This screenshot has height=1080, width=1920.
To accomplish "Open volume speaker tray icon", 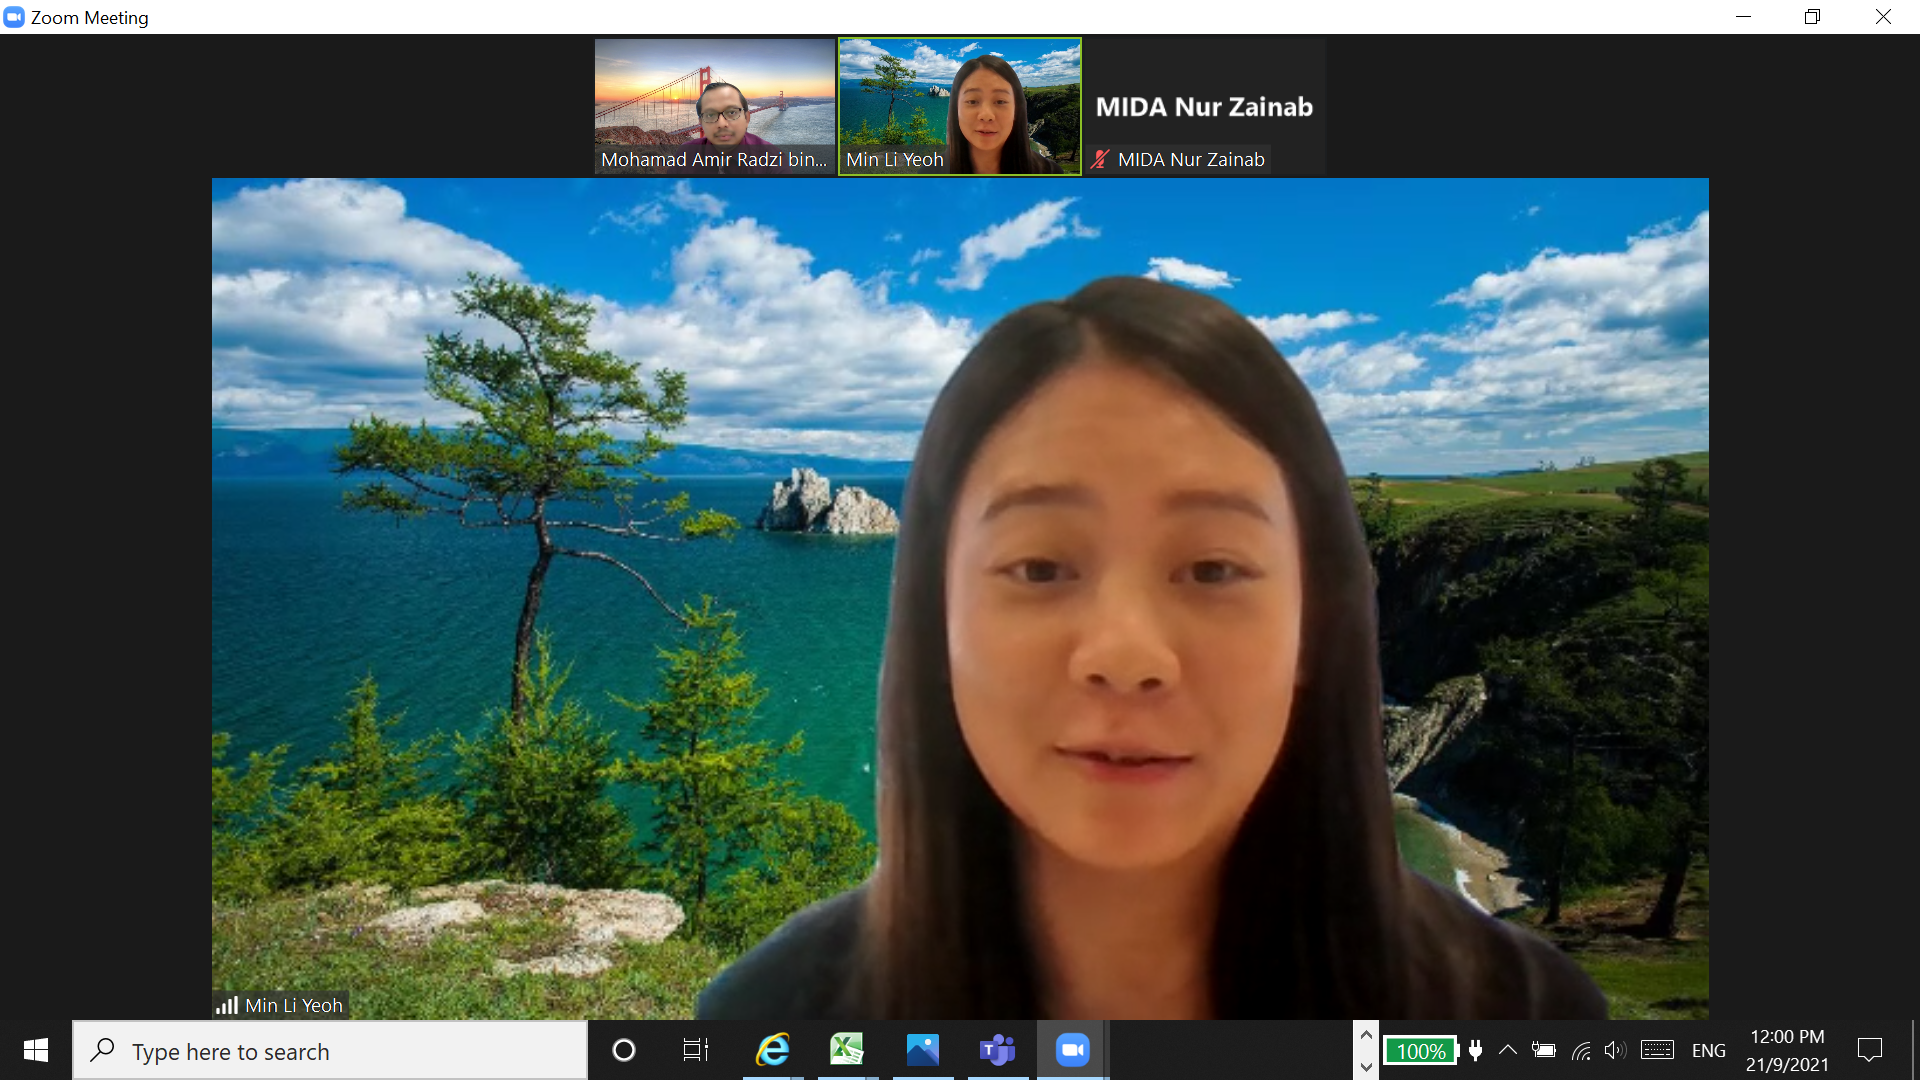I will (1615, 1050).
